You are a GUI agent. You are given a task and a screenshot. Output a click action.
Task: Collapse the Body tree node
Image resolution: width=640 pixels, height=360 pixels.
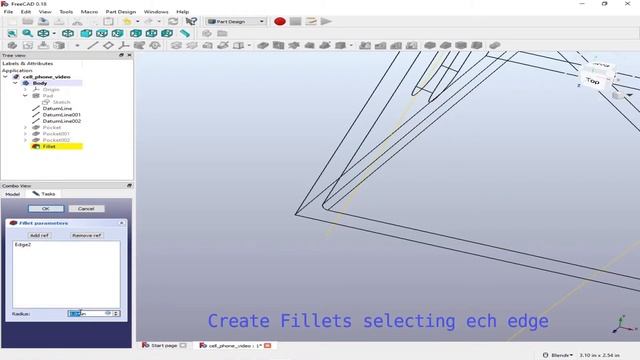pyautogui.click(x=15, y=83)
